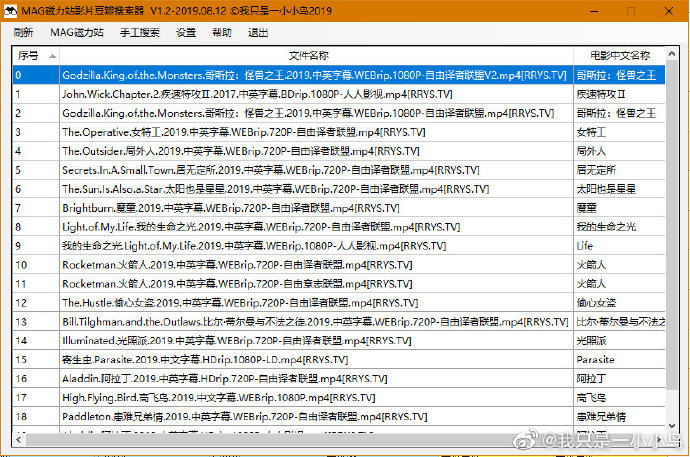Image resolution: width=690 pixels, height=457 pixels.
Task: Click 患难兄弟情 Chinese title cell
Action: [x=619, y=417]
